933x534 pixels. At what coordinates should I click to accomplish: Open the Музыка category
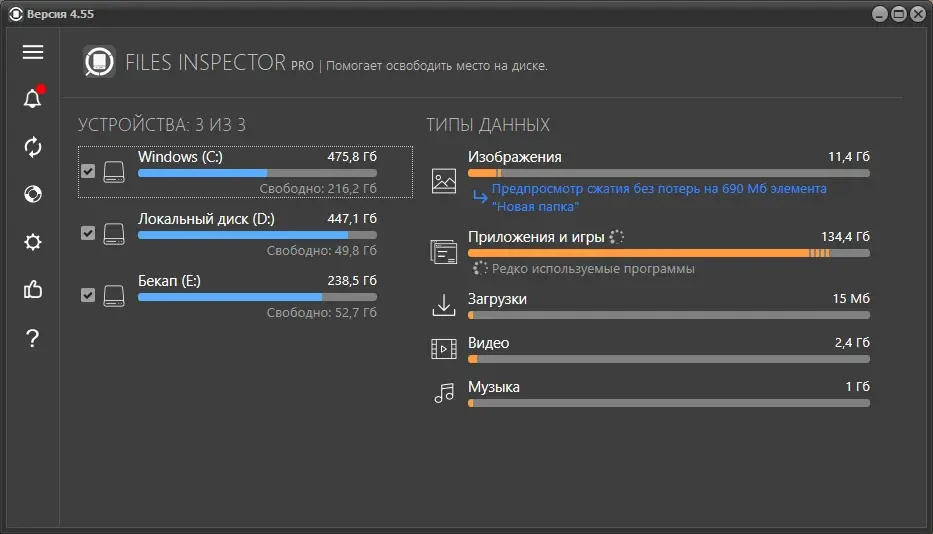(494, 387)
